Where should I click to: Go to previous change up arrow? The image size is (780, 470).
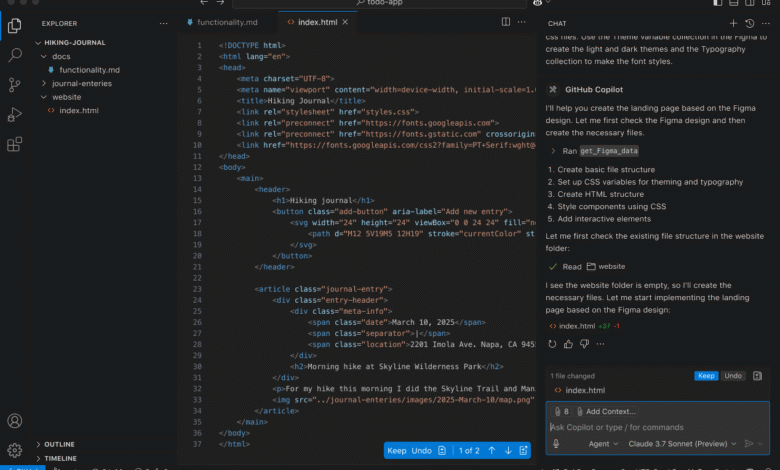coord(491,450)
